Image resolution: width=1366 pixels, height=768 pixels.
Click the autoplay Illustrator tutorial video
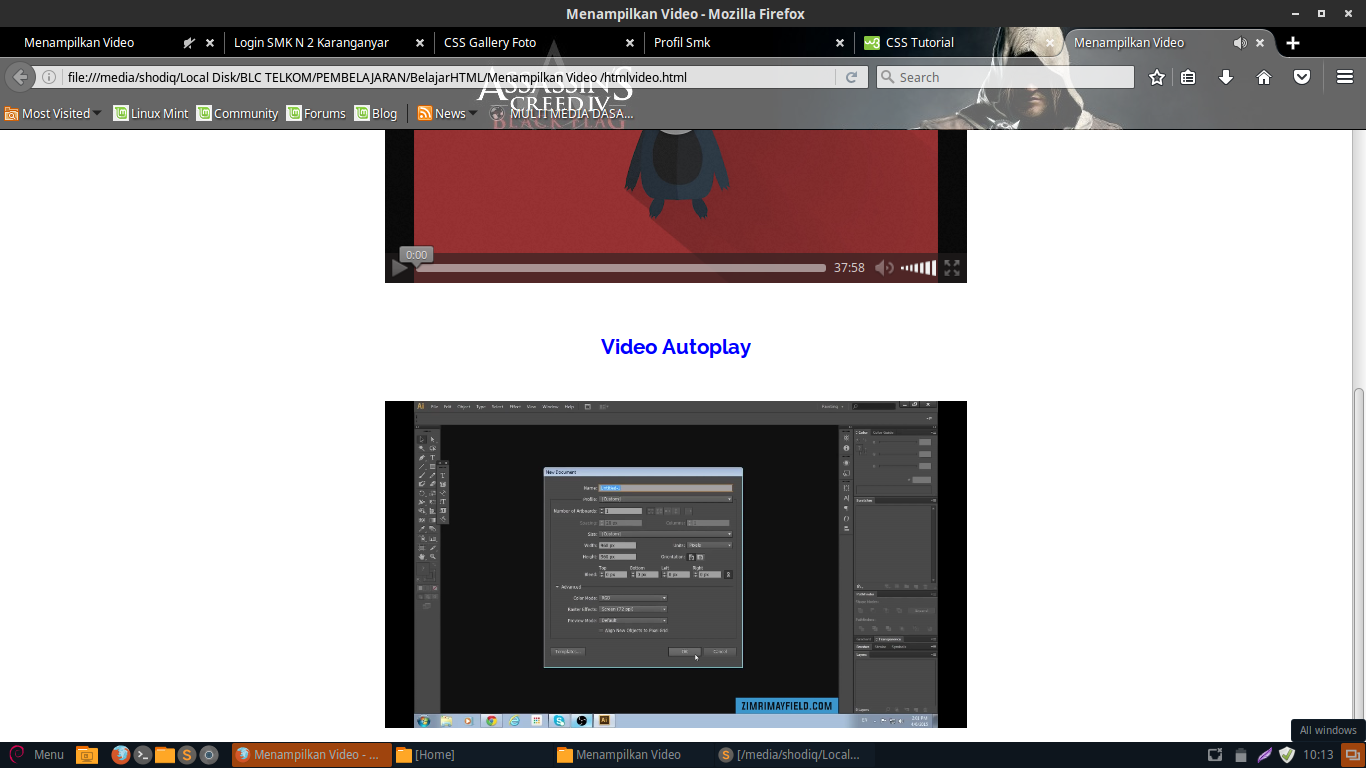(x=676, y=564)
